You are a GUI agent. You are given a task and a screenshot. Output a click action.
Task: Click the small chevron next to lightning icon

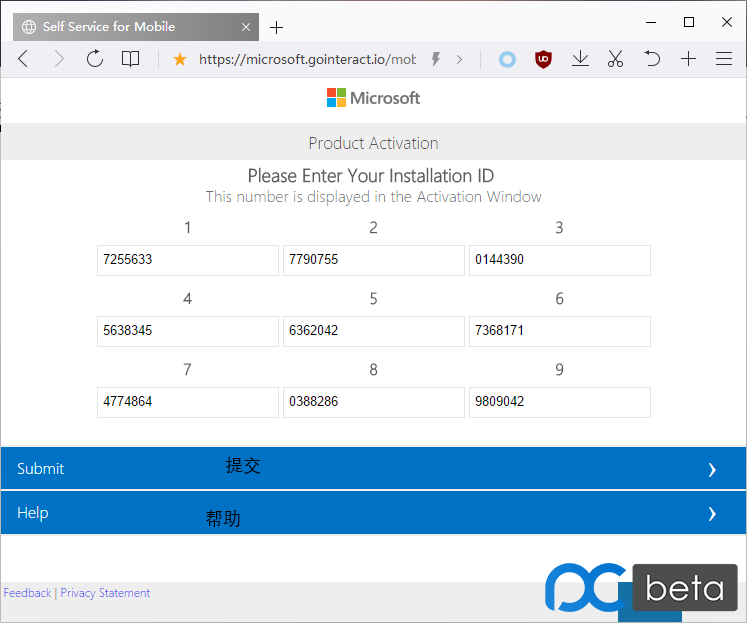(459, 60)
